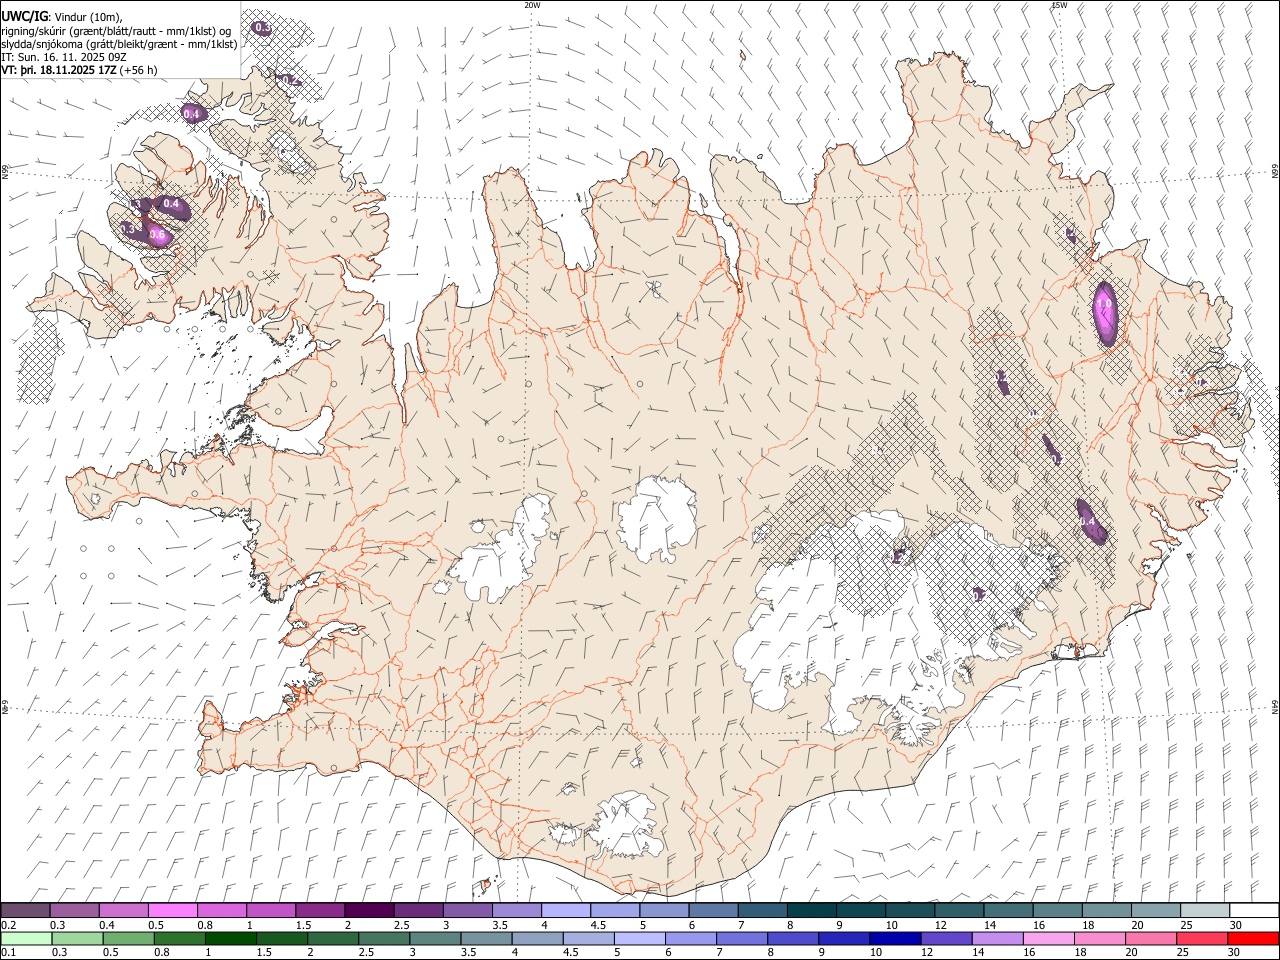The height and width of the screenshot is (960, 1280).
Task: Click the 0.1 label on the rain scale
Action: 8,953
